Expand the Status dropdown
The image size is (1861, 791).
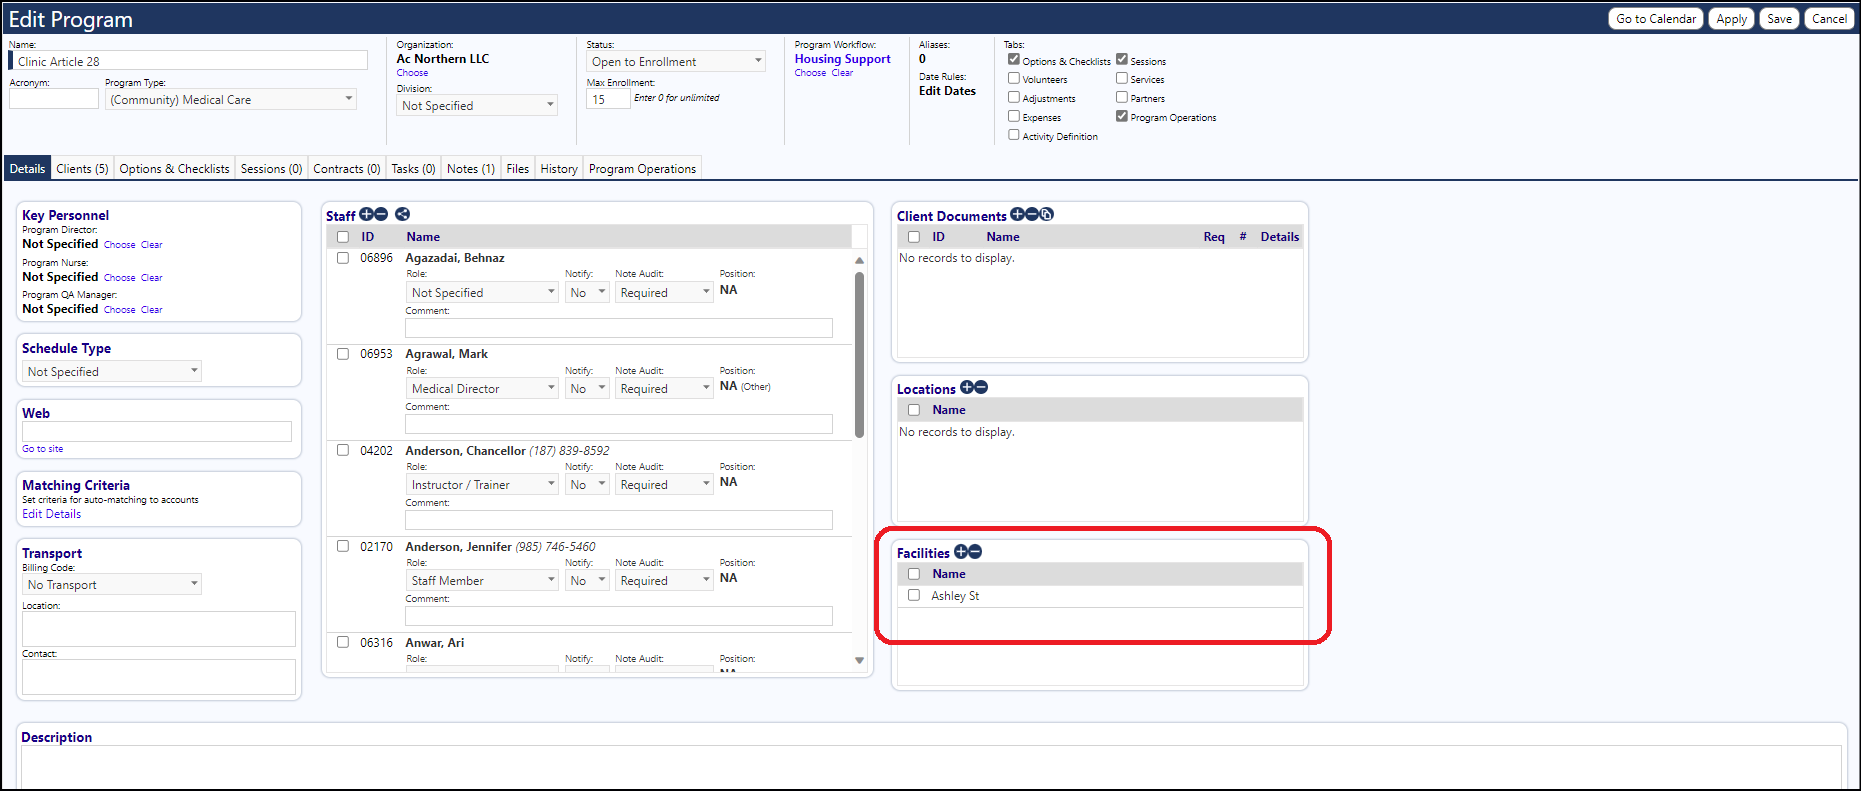point(676,61)
